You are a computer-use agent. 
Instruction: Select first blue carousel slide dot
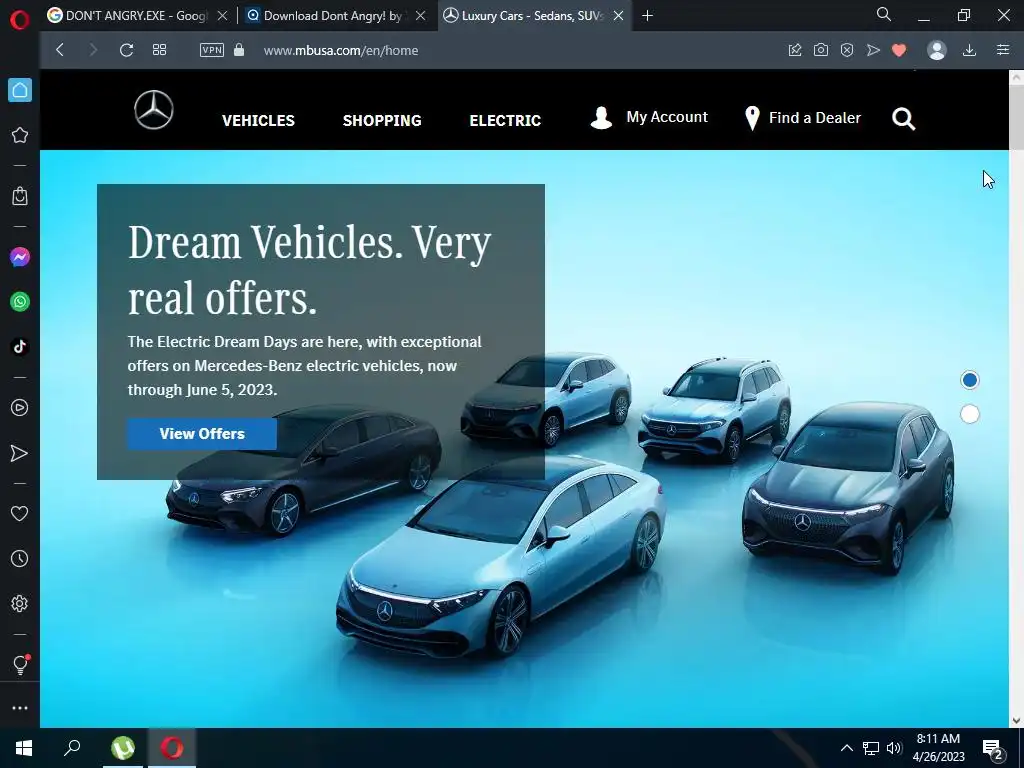[x=970, y=380]
